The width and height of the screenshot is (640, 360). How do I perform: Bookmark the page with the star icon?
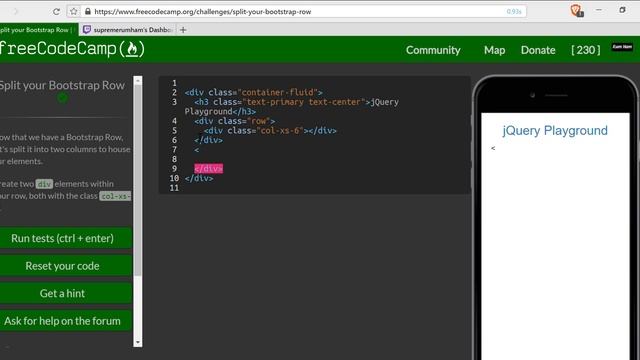73,11
